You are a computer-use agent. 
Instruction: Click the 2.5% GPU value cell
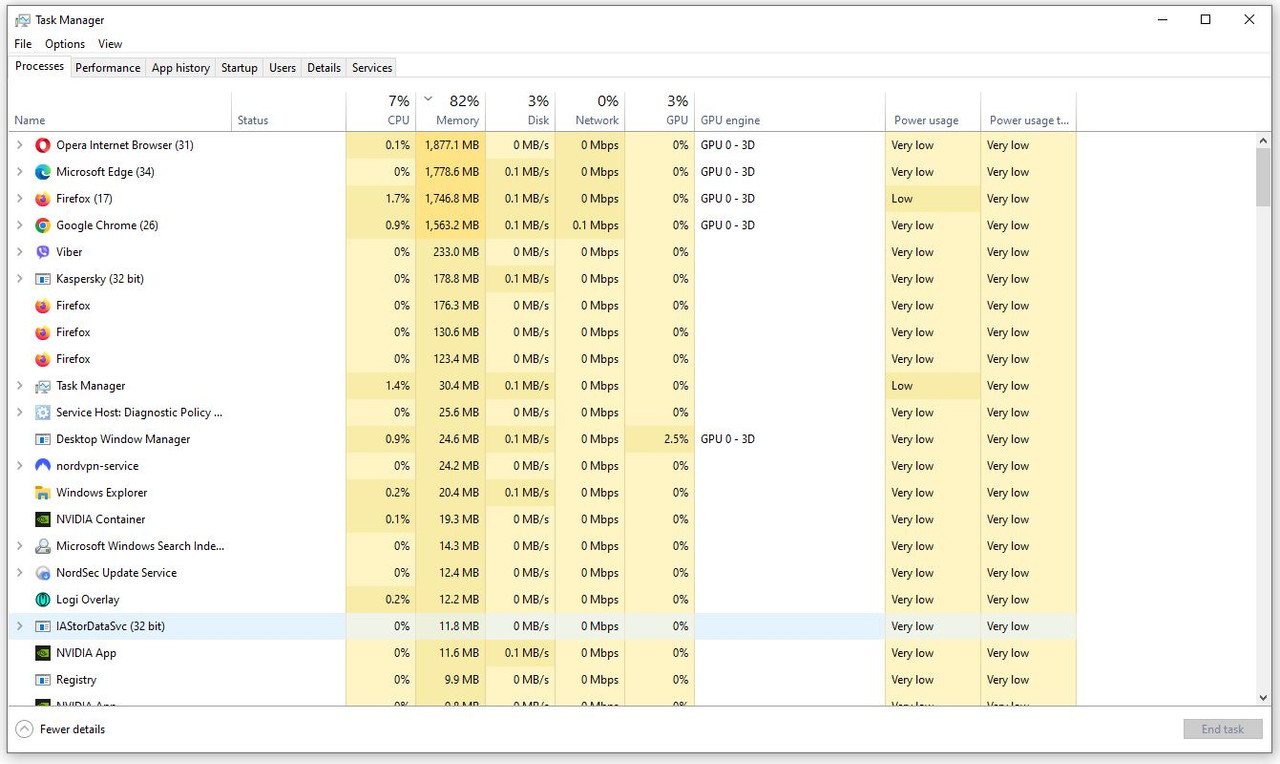[x=660, y=439]
